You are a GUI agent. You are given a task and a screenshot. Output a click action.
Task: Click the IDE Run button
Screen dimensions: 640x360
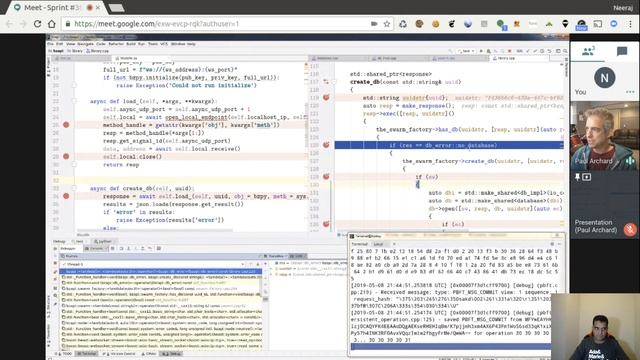pyautogui.click(x=481, y=51)
